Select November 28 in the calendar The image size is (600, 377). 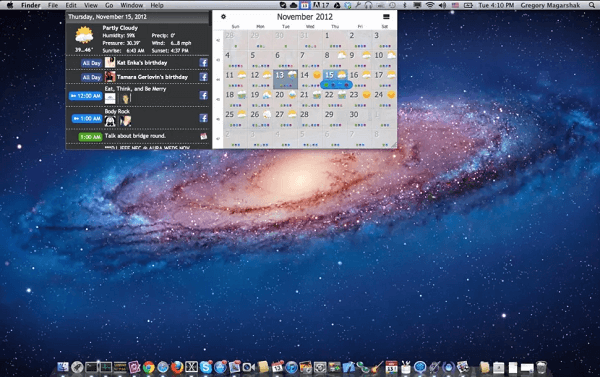pyautogui.click(x=310, y=119)
